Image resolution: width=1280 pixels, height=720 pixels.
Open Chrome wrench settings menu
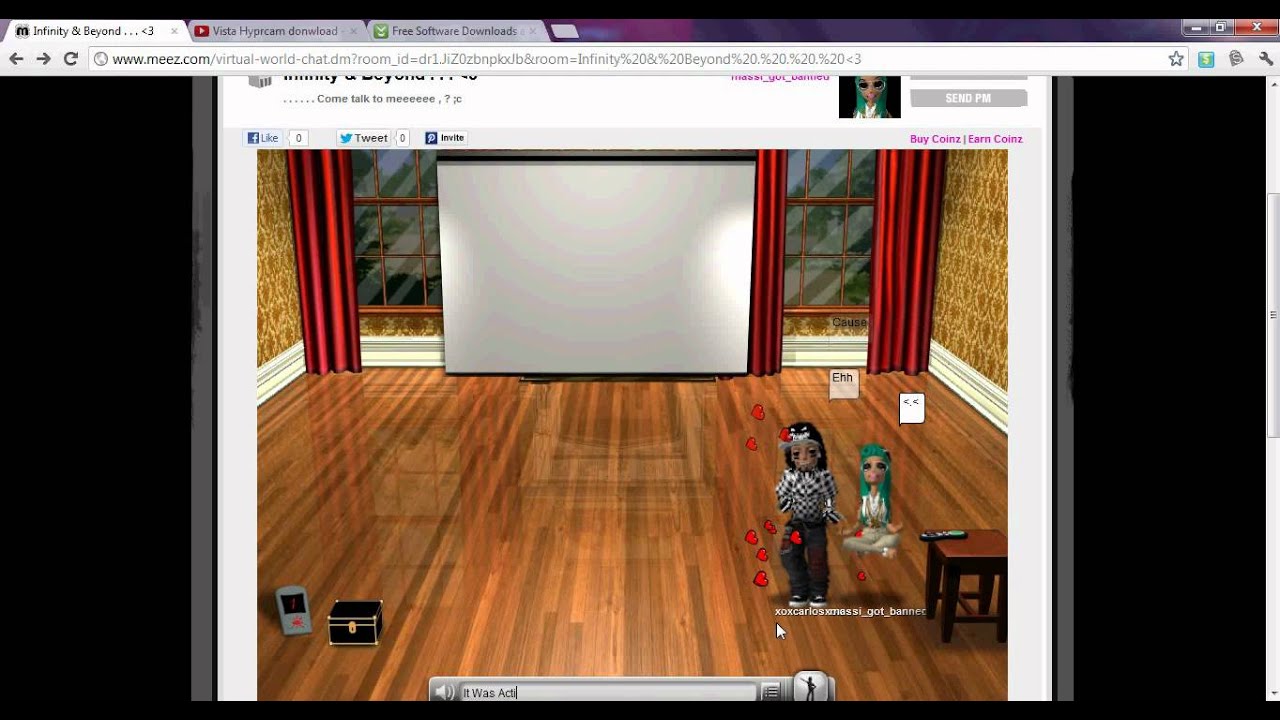pyautogui.click(x=1266, y=59)
